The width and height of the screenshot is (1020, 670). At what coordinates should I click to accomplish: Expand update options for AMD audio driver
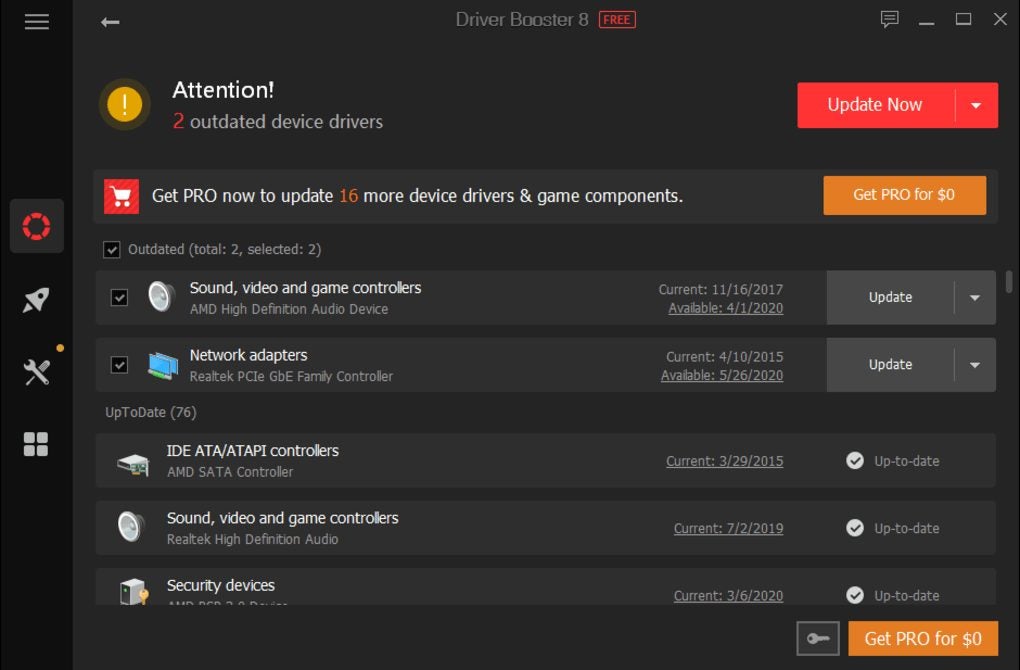(973, 296)
